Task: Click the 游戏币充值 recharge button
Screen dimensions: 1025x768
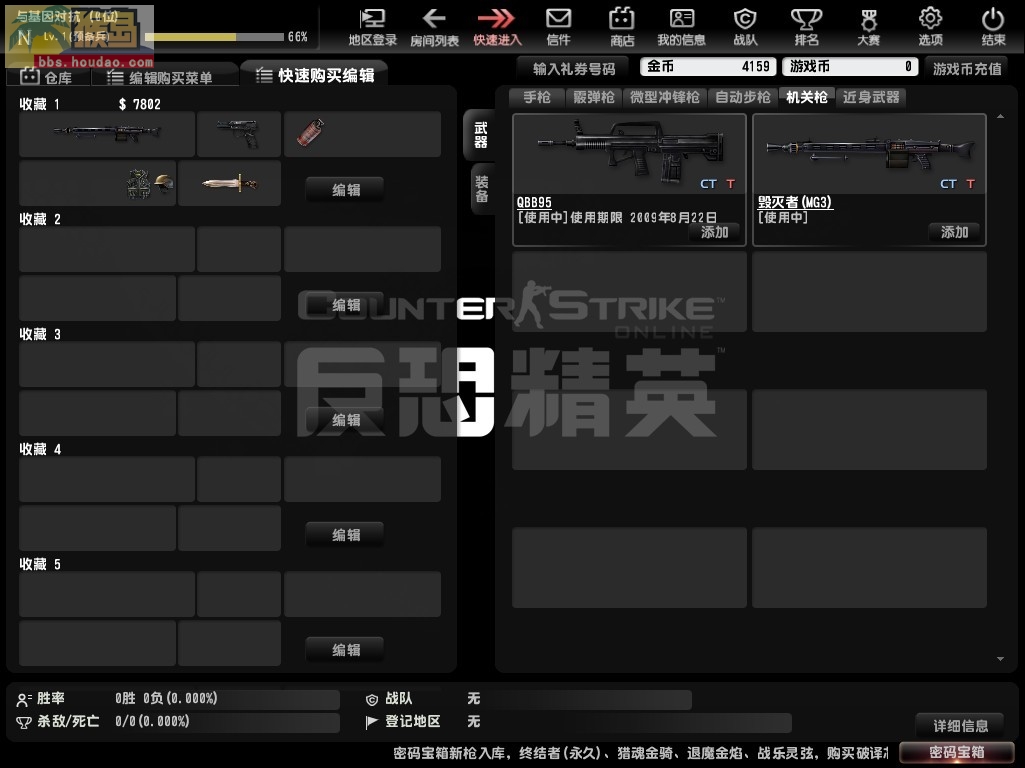Action: [967, 69]
